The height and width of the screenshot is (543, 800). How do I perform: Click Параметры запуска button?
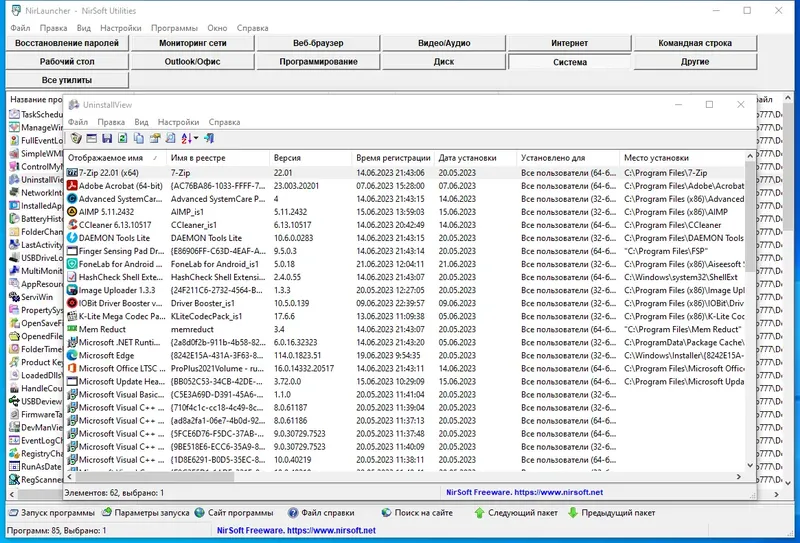[x=145, y=513]
